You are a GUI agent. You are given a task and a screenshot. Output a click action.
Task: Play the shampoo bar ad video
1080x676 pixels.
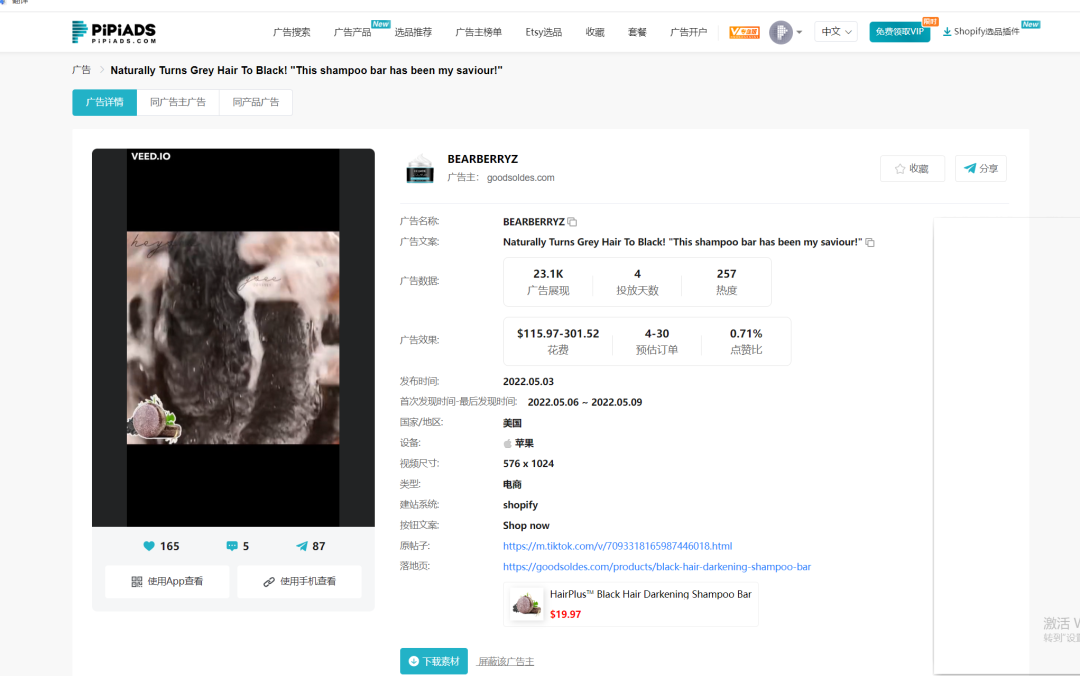(233, 338)
